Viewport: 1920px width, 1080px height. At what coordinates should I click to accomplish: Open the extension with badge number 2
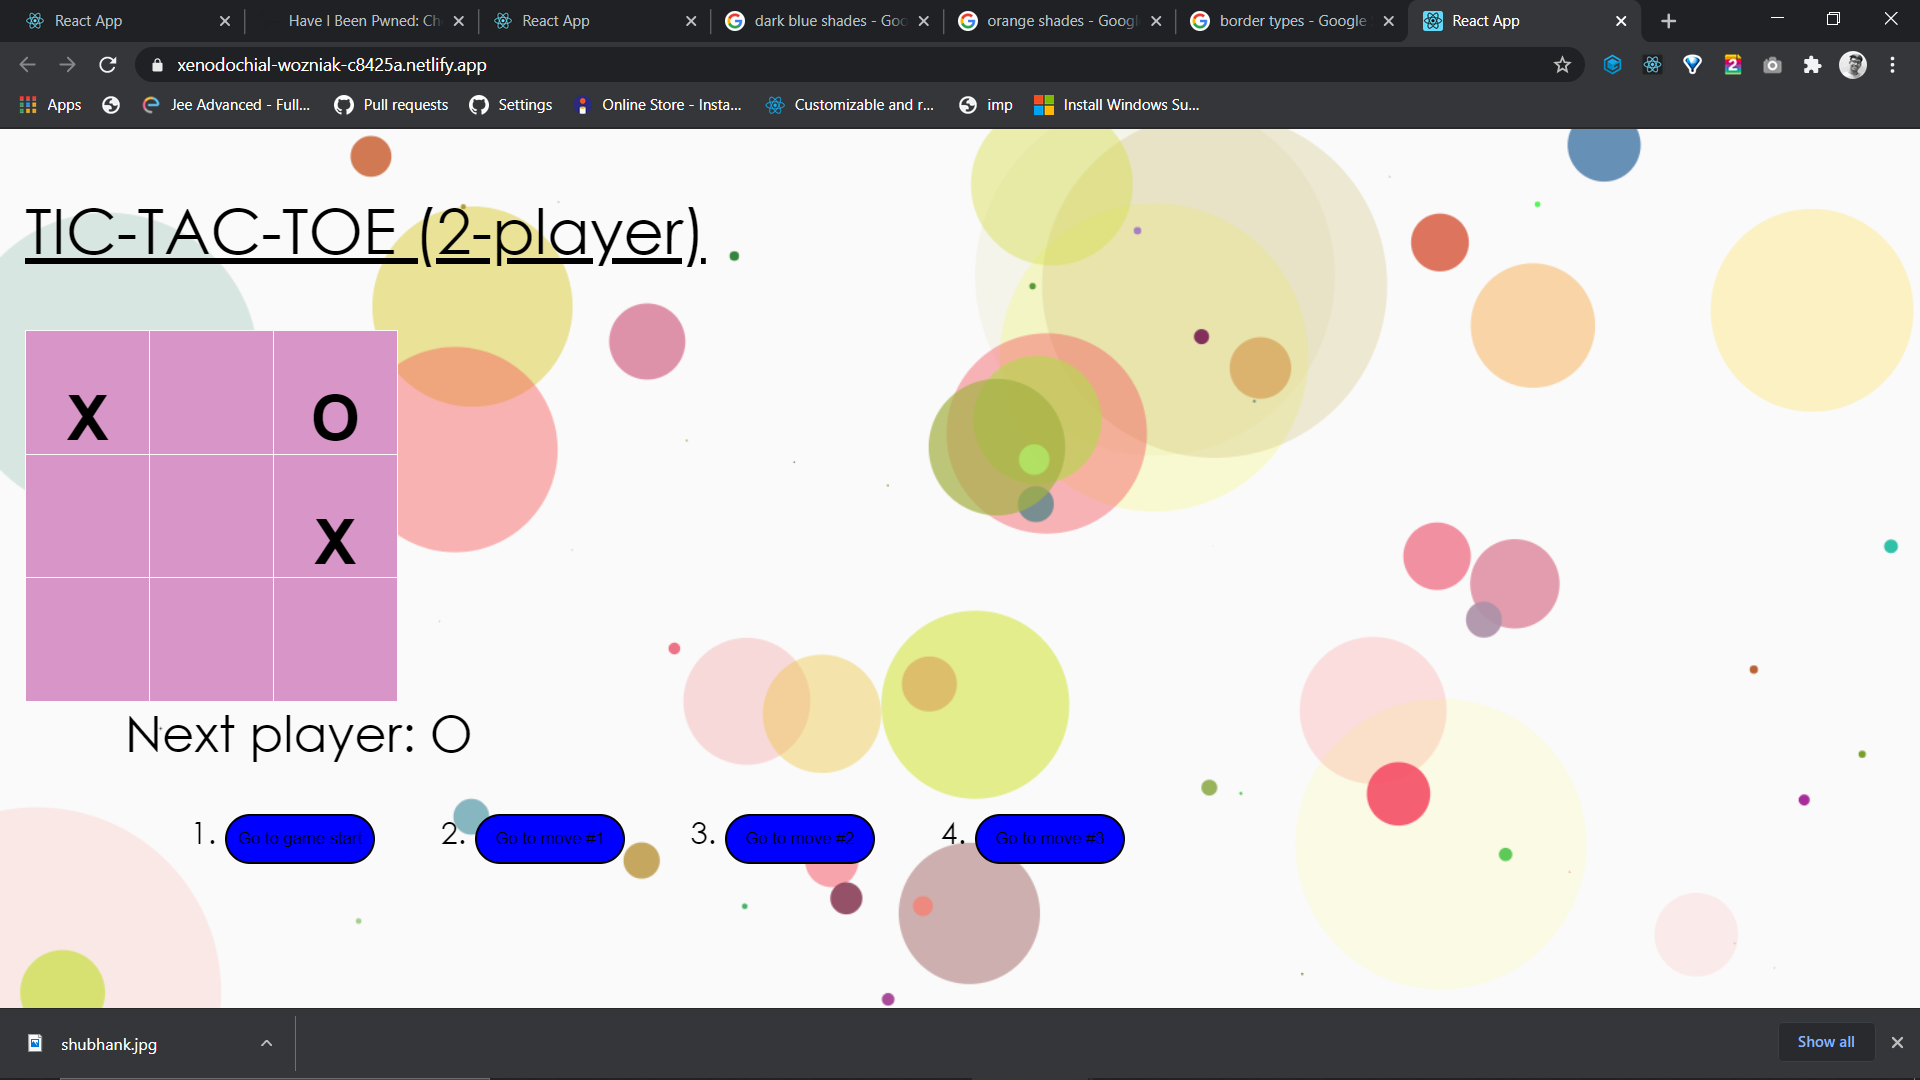[1732, 65]
